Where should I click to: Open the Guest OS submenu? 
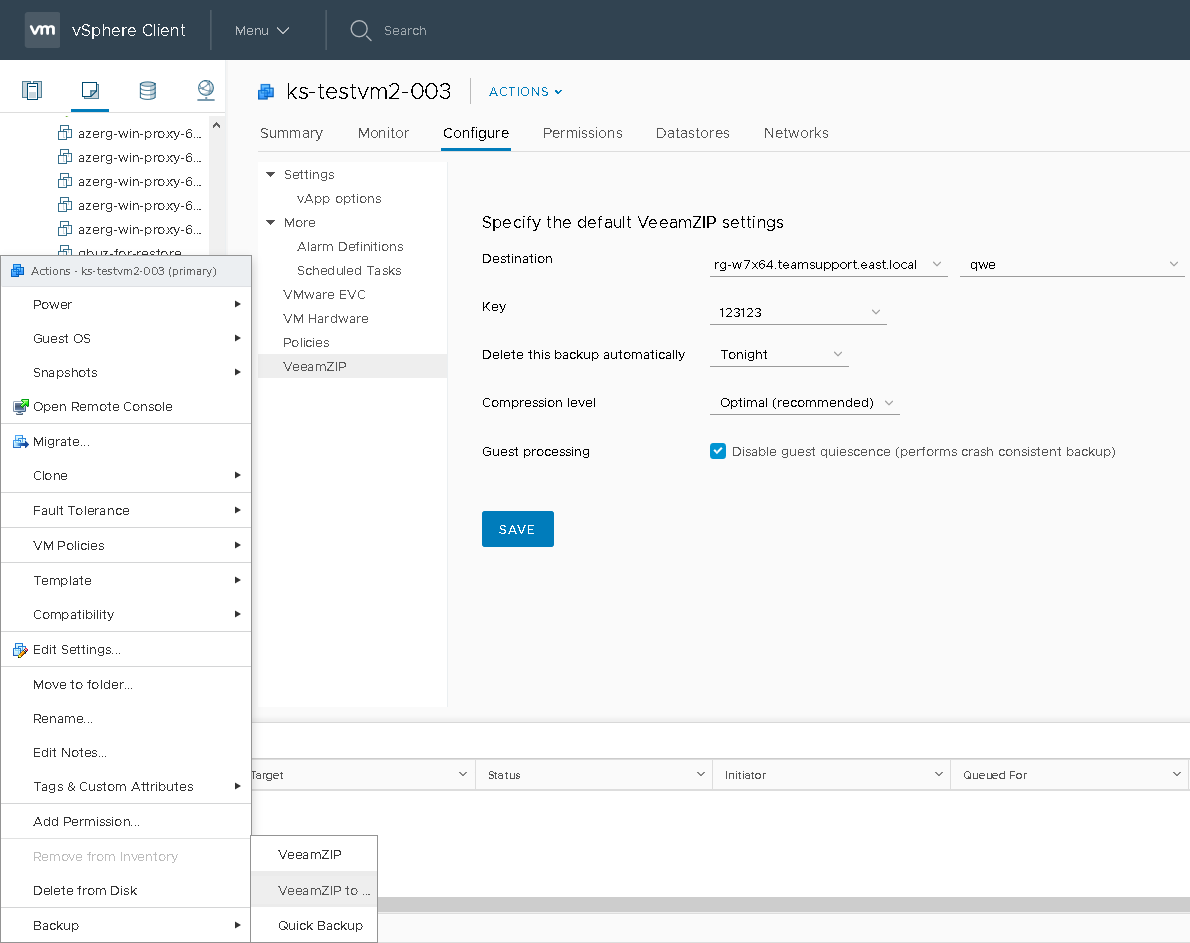click(126, 338)
